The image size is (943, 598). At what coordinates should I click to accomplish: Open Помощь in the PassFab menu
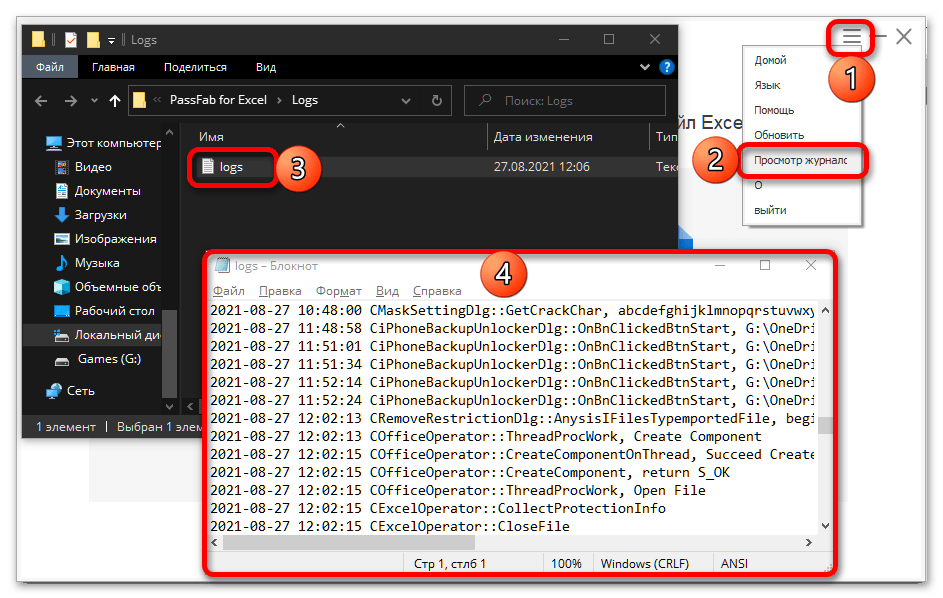pyautogui.click(x=774, y=110)
